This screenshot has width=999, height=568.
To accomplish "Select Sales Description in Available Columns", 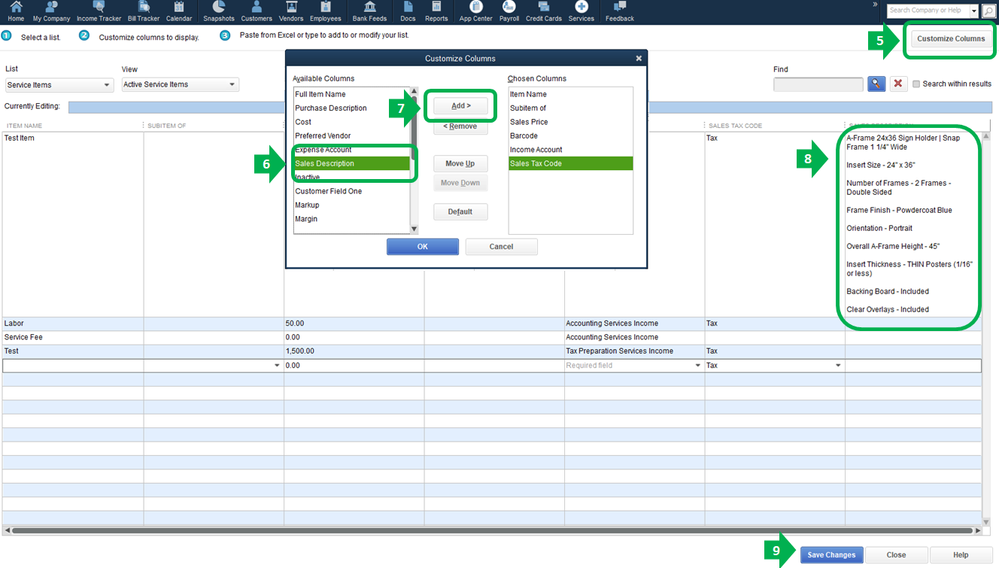I will click(351, 164).
